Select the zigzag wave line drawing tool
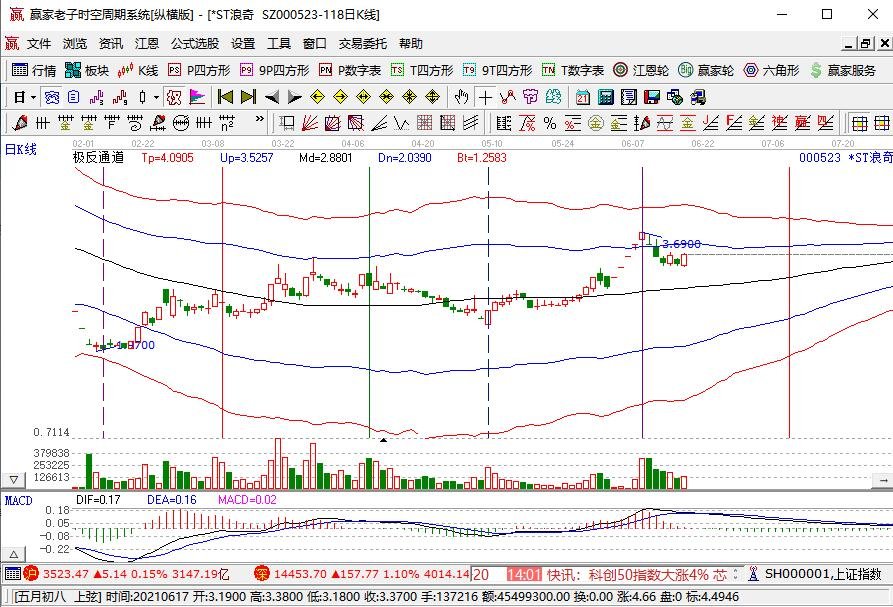 pyautogui.click(x=402, y=123)
